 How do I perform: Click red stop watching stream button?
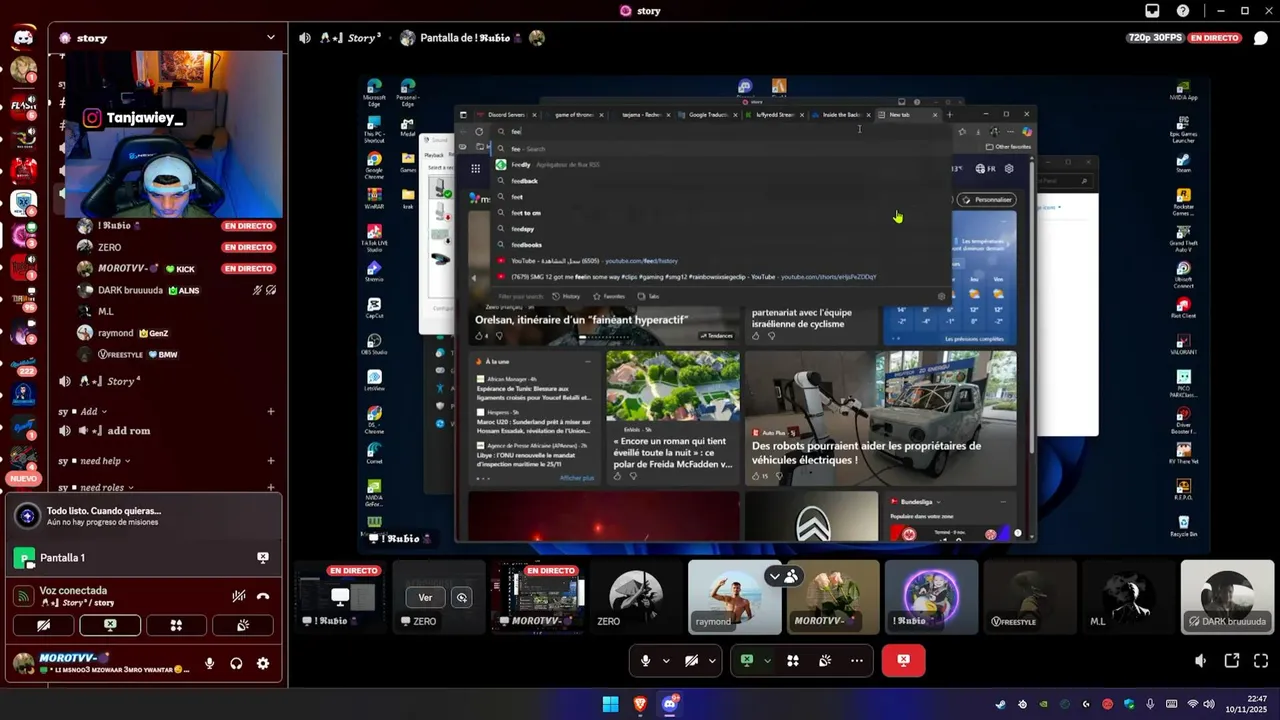coord(903,661)
